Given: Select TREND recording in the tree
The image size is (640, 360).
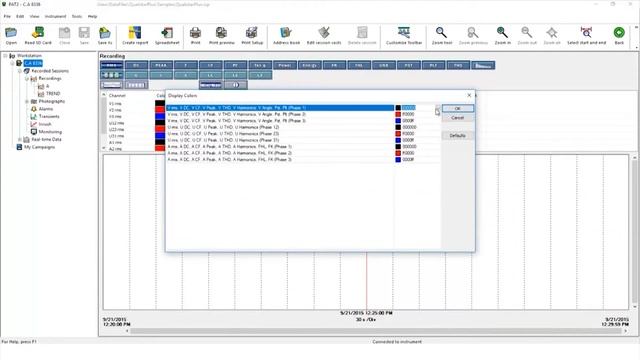Looking at the screenshot, I should (53, 93).
